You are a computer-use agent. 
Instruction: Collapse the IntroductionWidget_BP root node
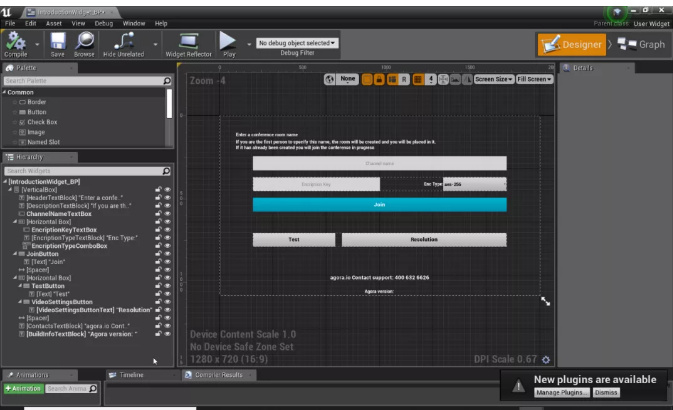pyautogui.click(x=5, y=182)
